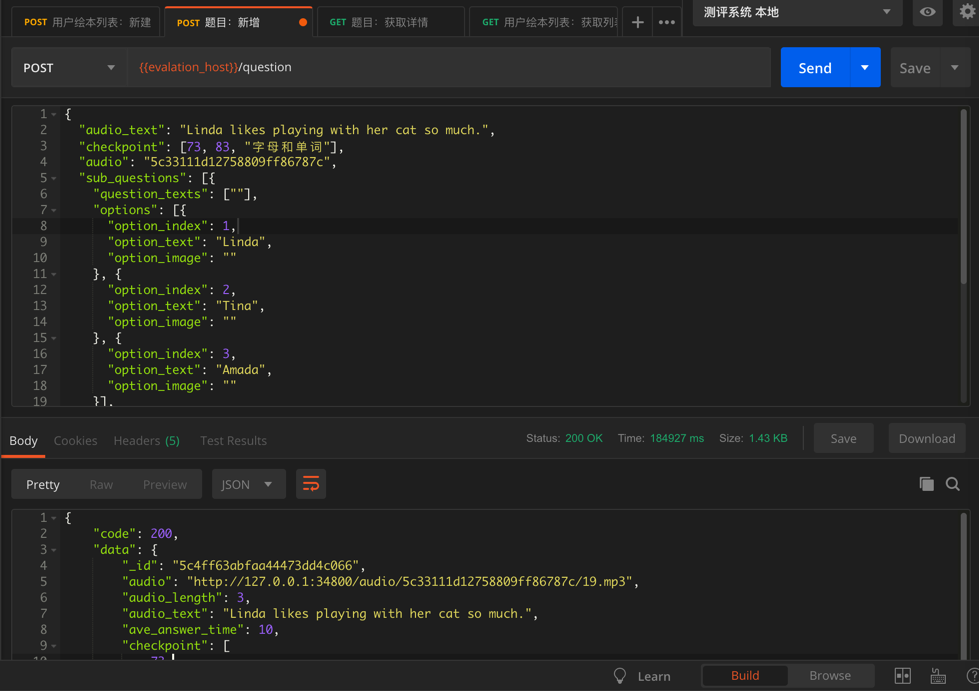Screen dimensions: 979x691
Task: Expand the JSON format dropdown
Action: pyautogui.click(x=246, y=484)
